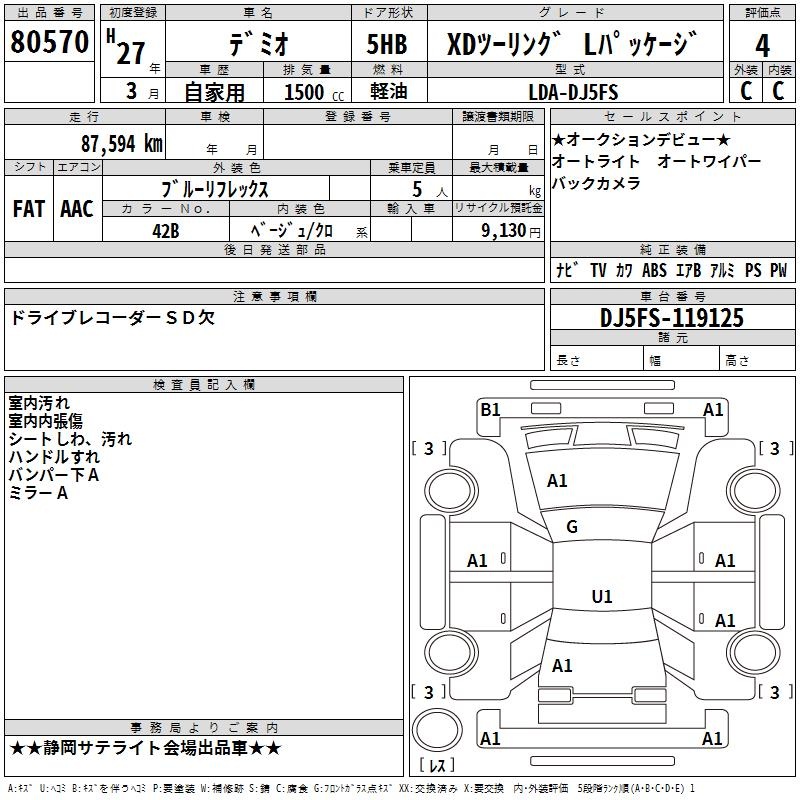The height and width of the screenshot is (800, 800).
Task: Click the B1 damage mark on diagram
Action: (x=490, y=409)
